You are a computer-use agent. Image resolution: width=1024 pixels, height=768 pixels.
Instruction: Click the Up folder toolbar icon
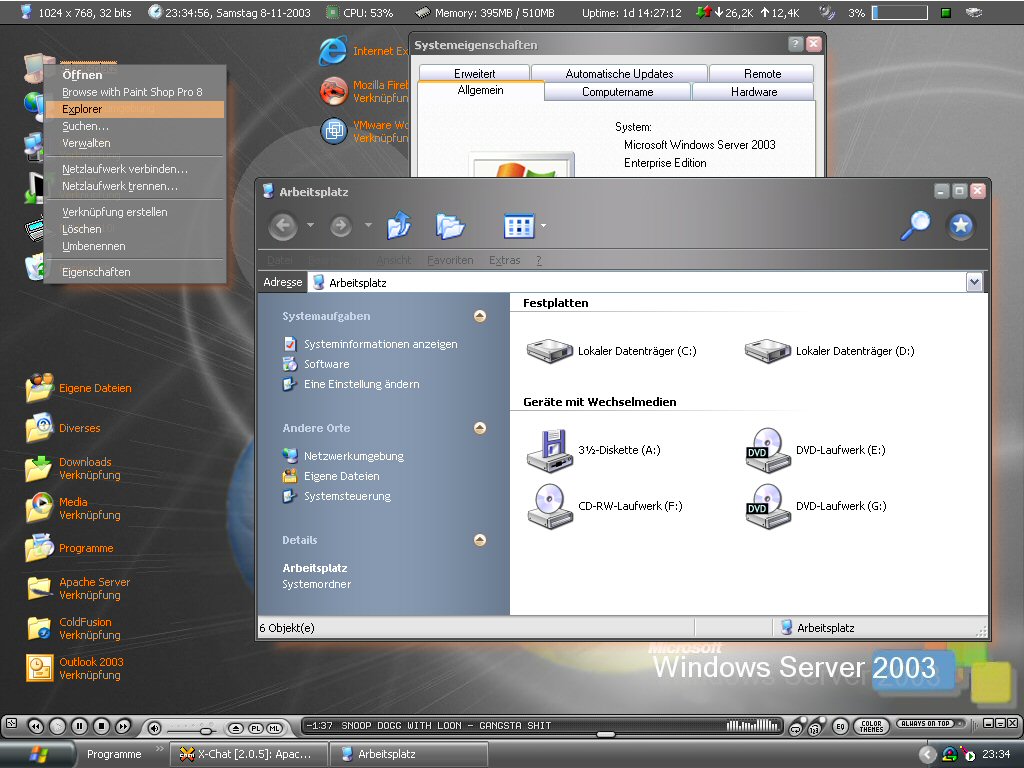click(399, 227)
